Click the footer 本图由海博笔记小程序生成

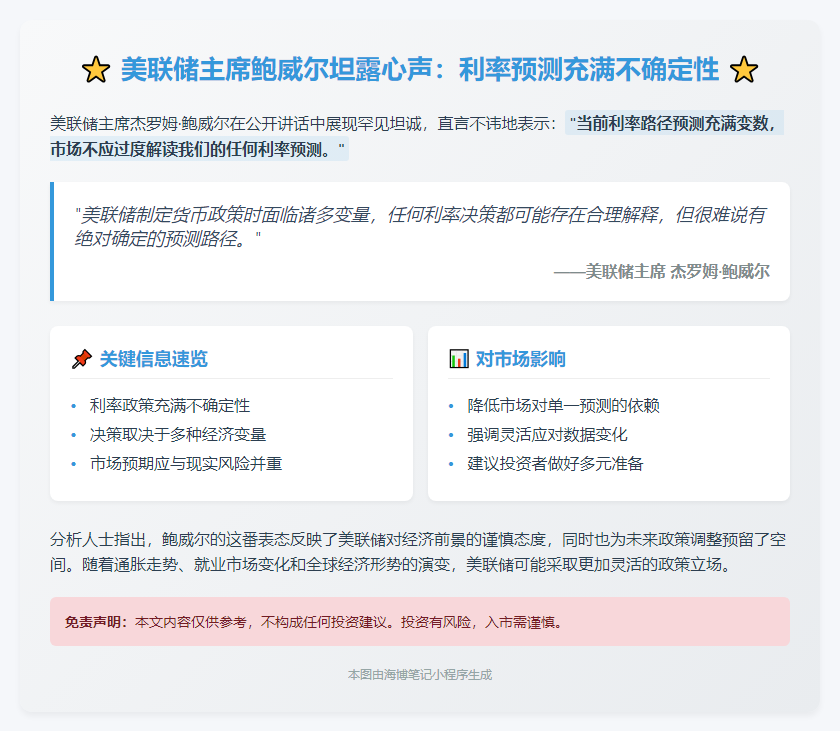click(420, 675)
